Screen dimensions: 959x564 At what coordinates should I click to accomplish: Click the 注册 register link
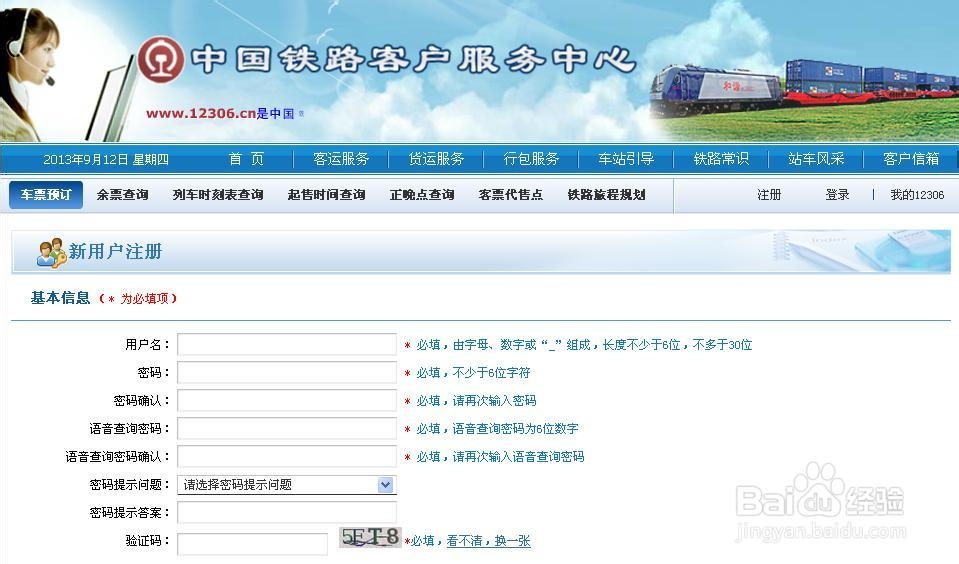click(x=769, y=195)
